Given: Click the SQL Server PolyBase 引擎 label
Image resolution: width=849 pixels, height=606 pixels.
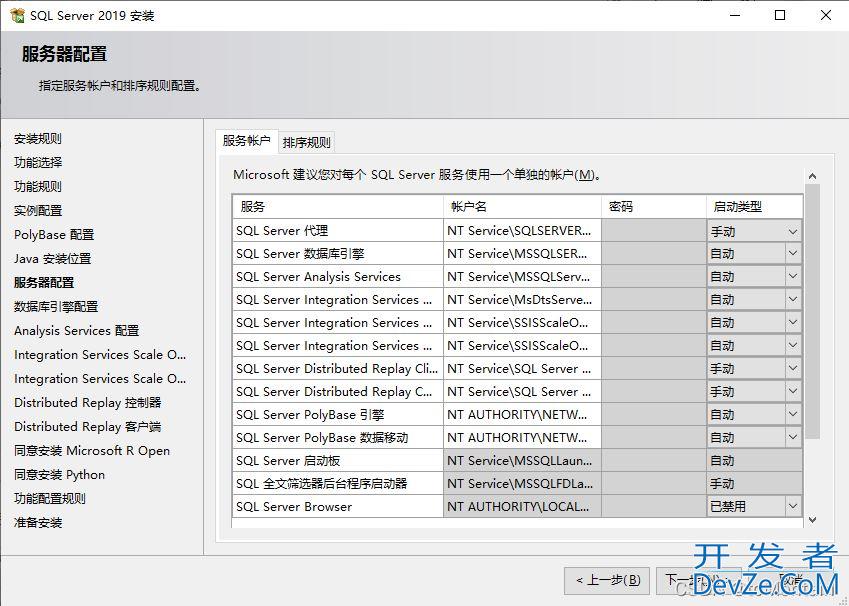Looking at the screenshot, I should (x=310, y=415).
